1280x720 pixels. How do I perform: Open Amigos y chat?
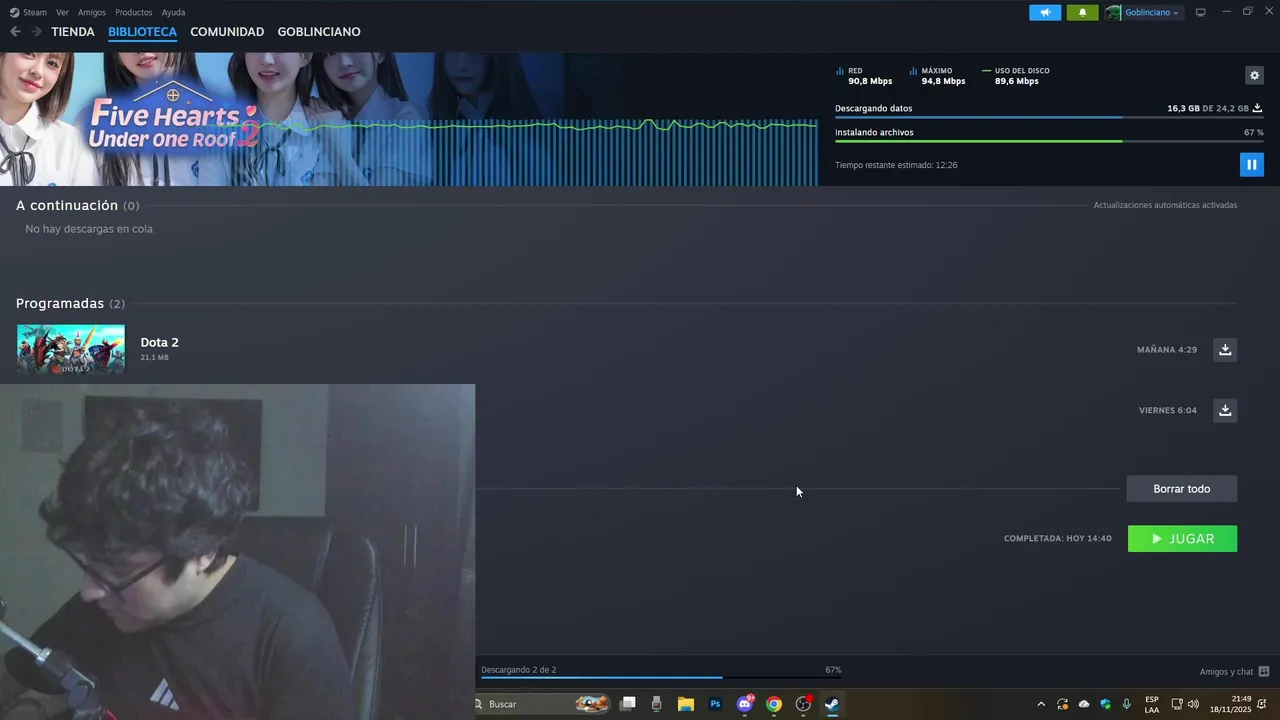(x=1226, y=672)
